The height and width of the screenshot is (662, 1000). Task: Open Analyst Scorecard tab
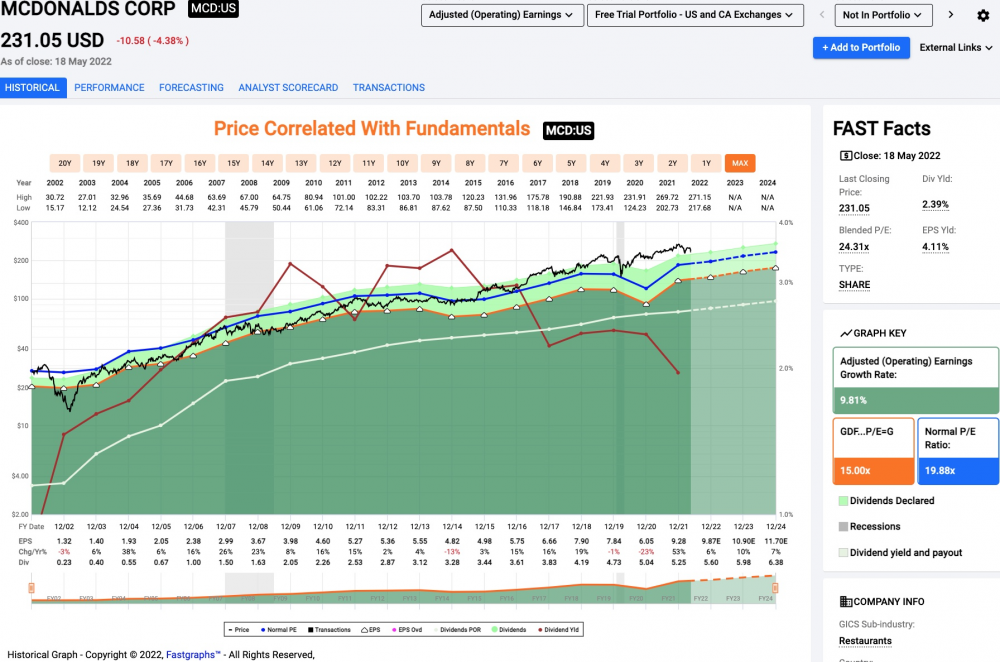[x=288, y=87]
